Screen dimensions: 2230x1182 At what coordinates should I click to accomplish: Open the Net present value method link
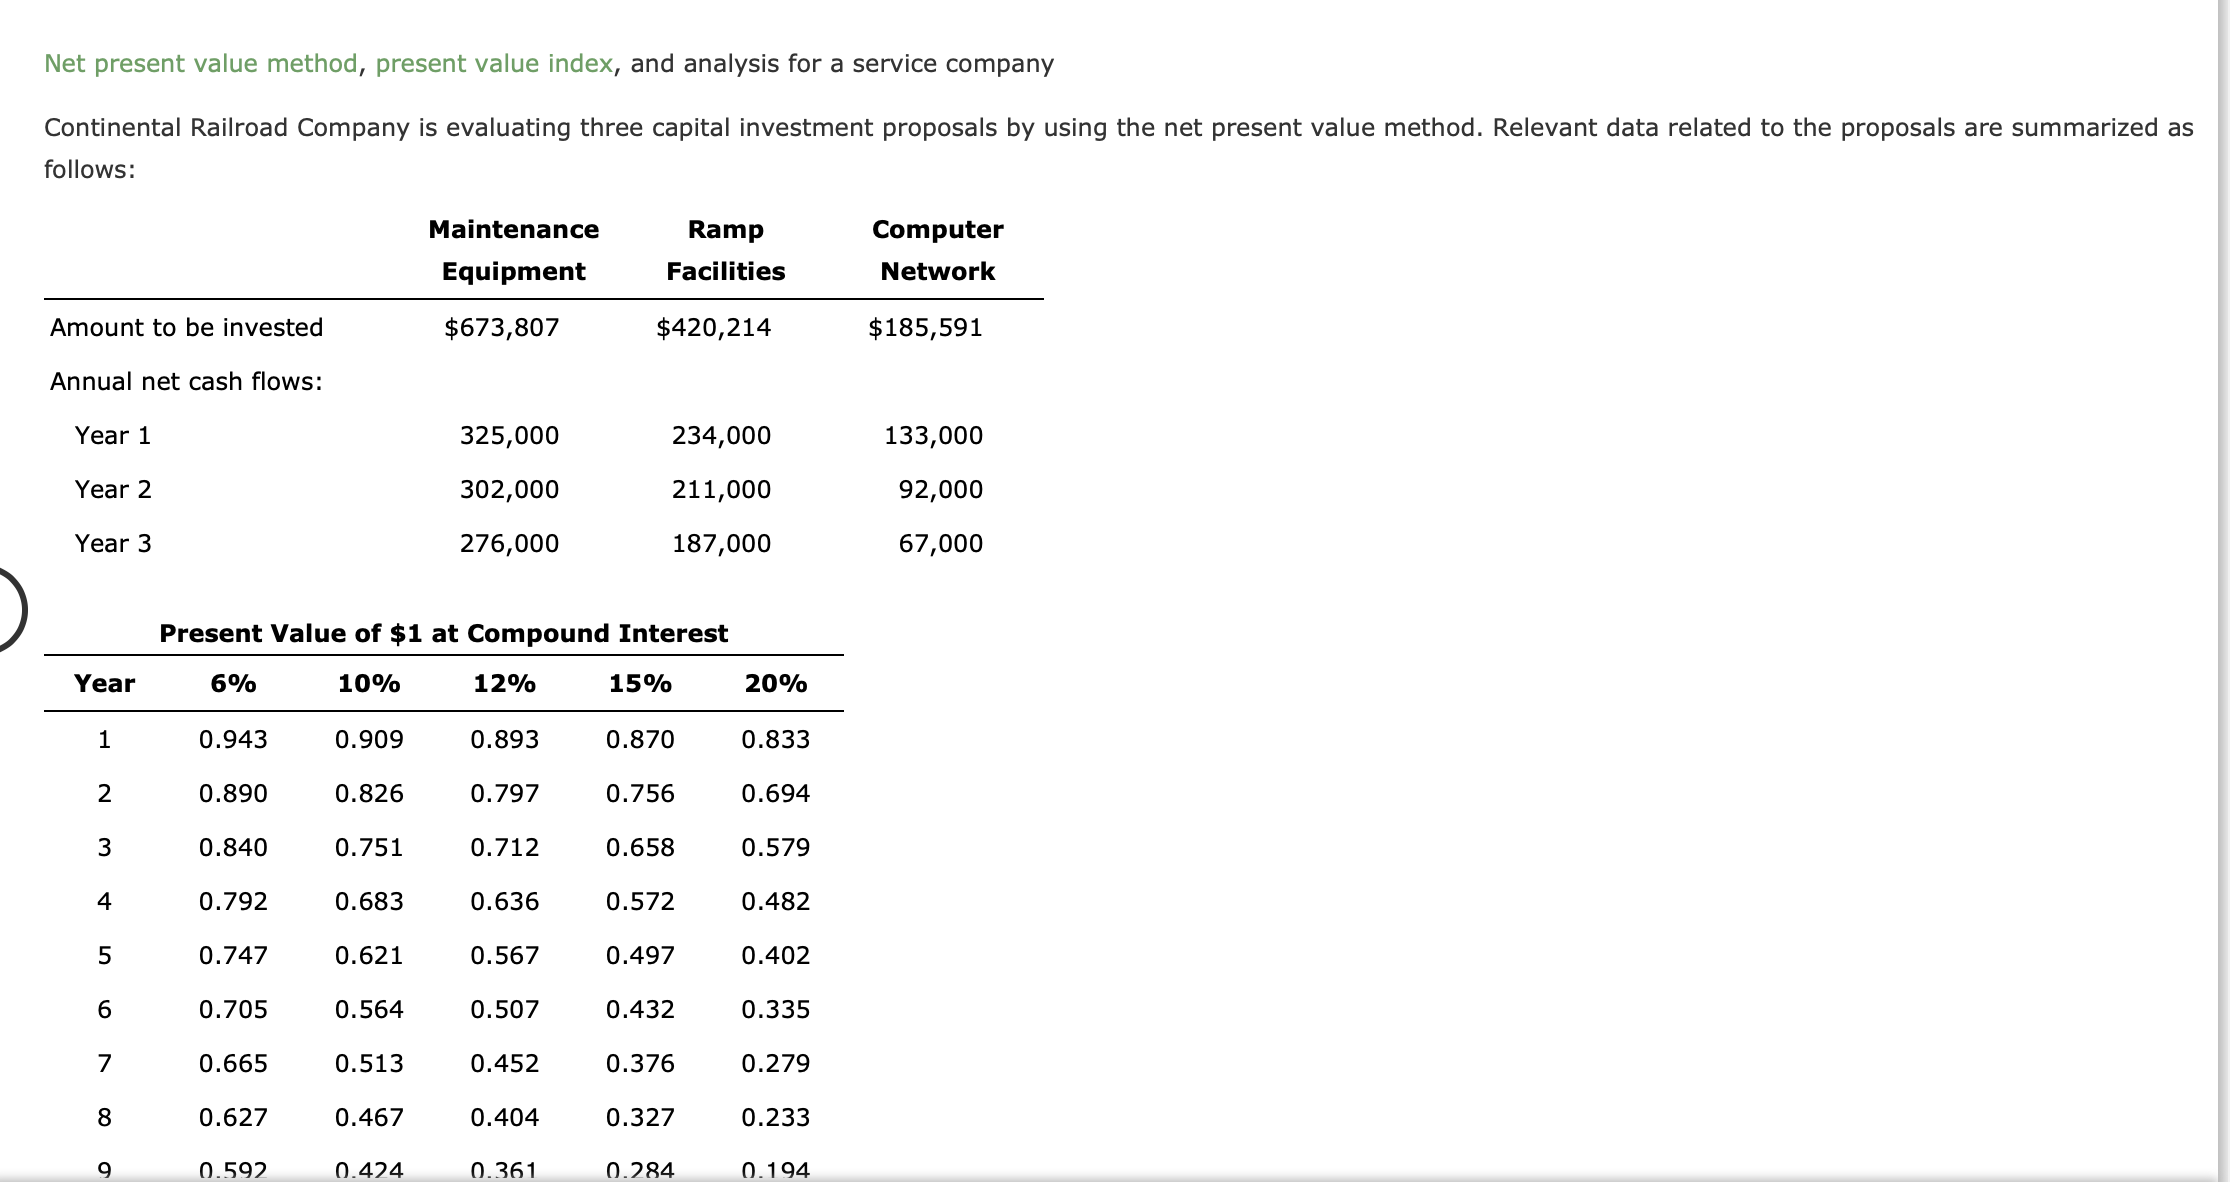[200, 63]
